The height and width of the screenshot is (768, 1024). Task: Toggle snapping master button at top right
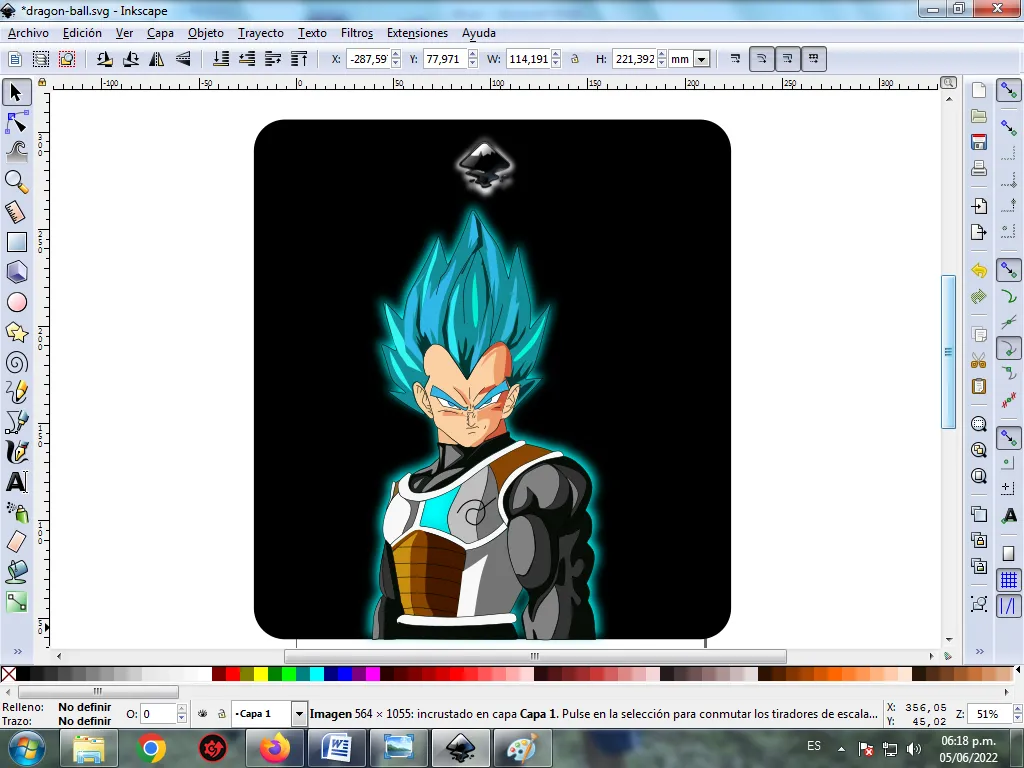coord(1009,90)
